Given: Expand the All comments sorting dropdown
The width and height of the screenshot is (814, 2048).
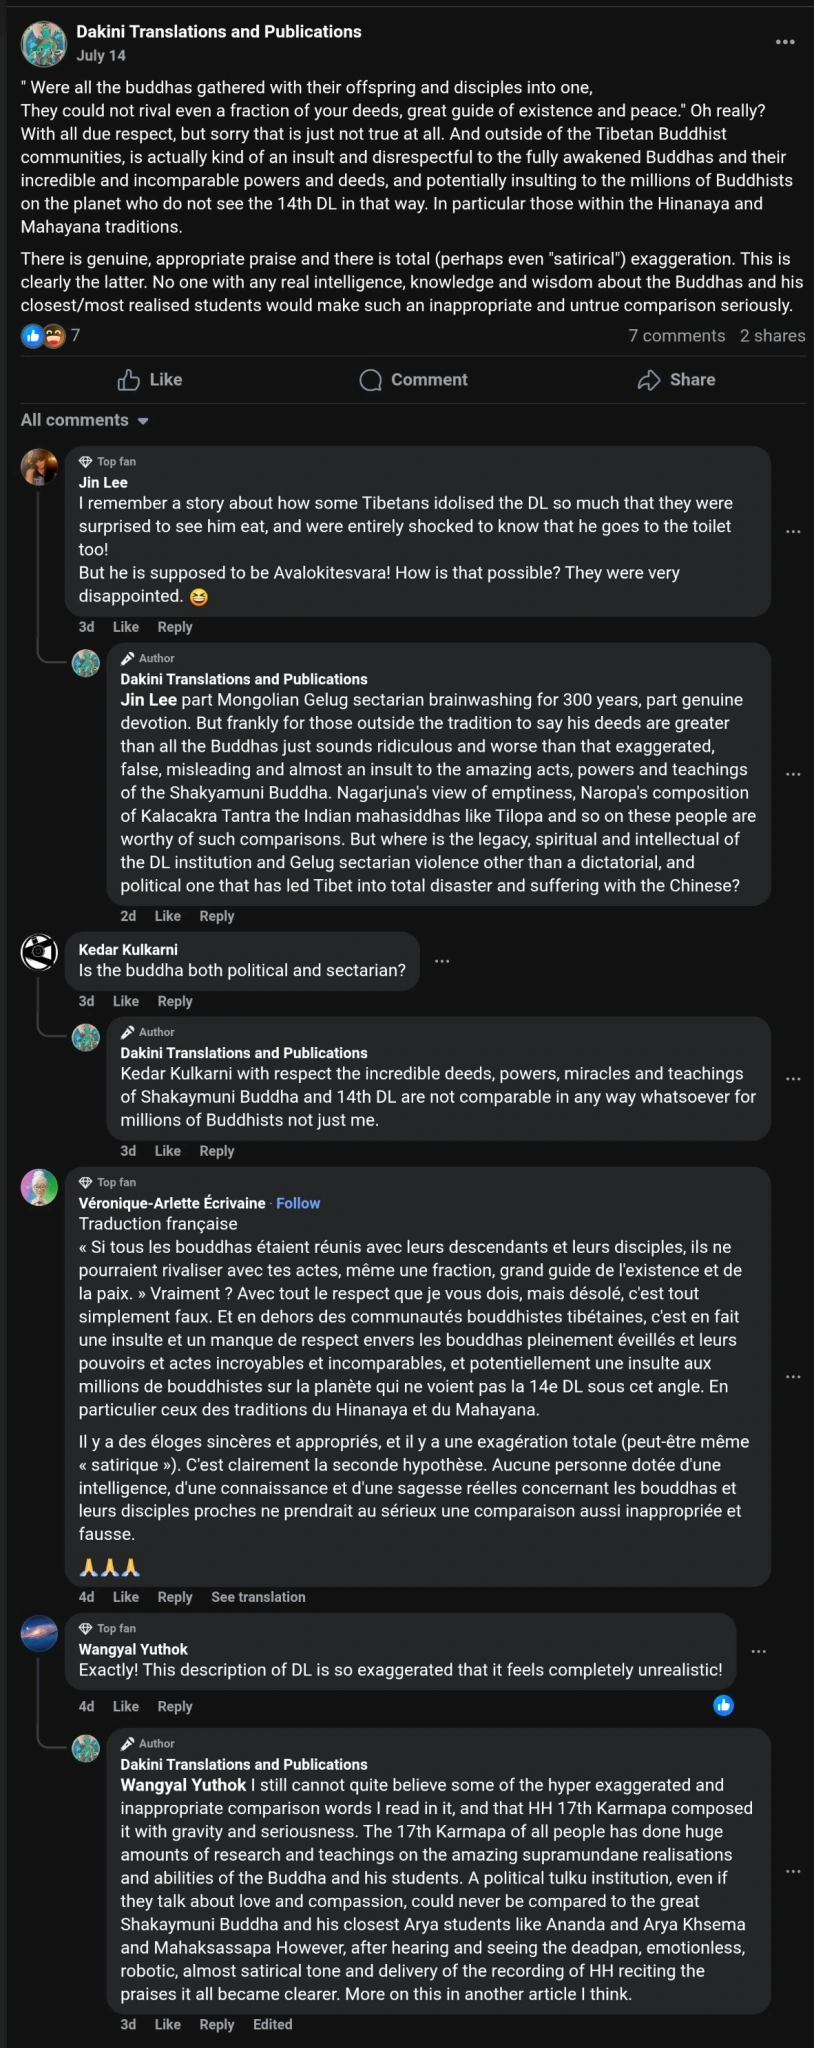Looking at the screenshot, I should pos(85,421).
